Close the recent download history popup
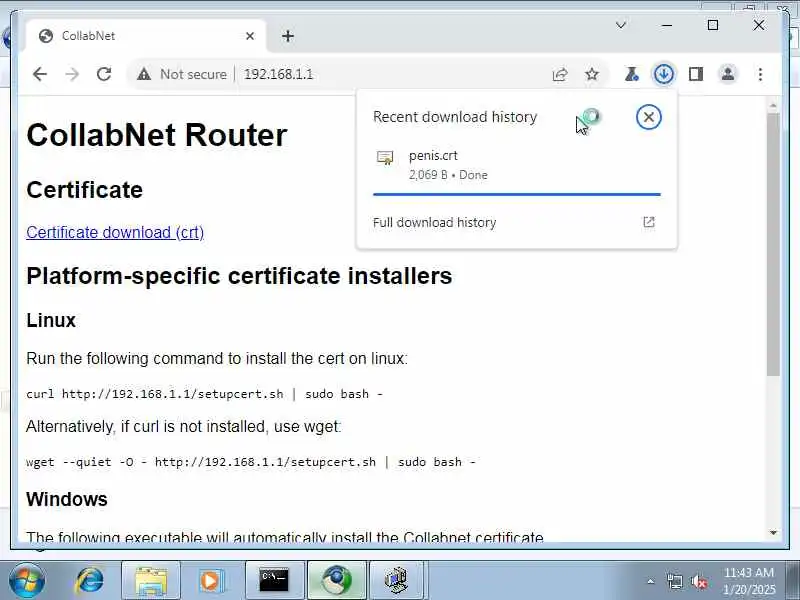The height and width of the screenshot is (600, 800). pos(648,117)
